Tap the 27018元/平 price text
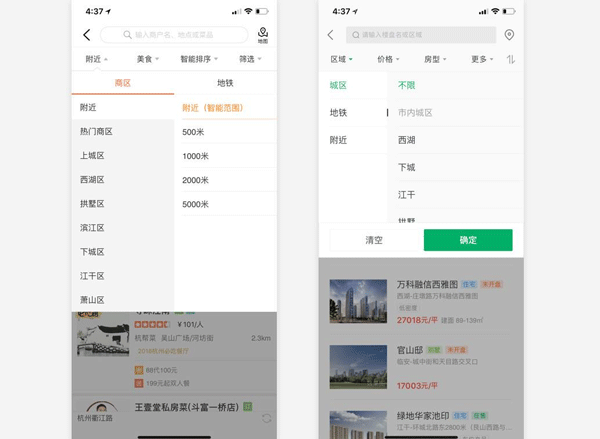The height and width of the screenshot is (439, 600). point(417,320)
